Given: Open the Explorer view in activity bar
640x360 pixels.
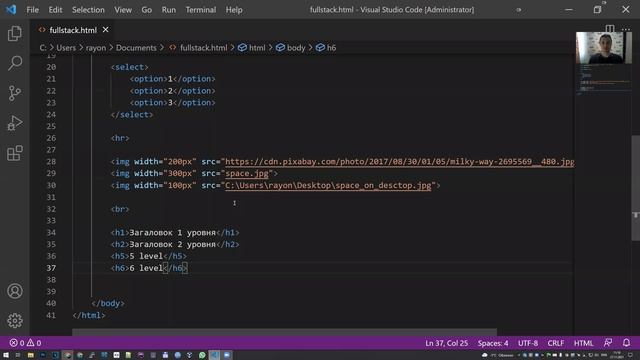Looking at the screenshot, I should tap(15, 33).
